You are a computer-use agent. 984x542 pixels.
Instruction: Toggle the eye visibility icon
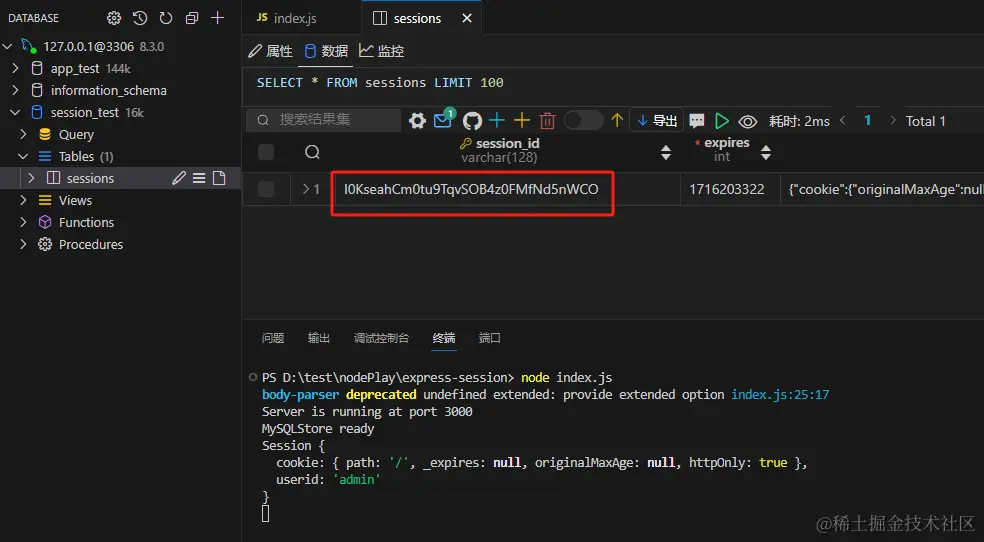747,121
